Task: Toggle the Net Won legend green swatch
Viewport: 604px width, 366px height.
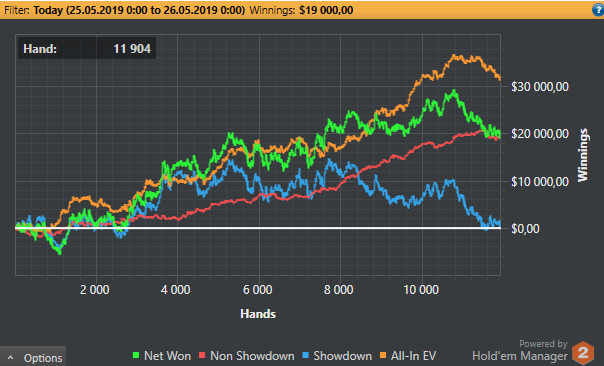Action: point(136,355)
